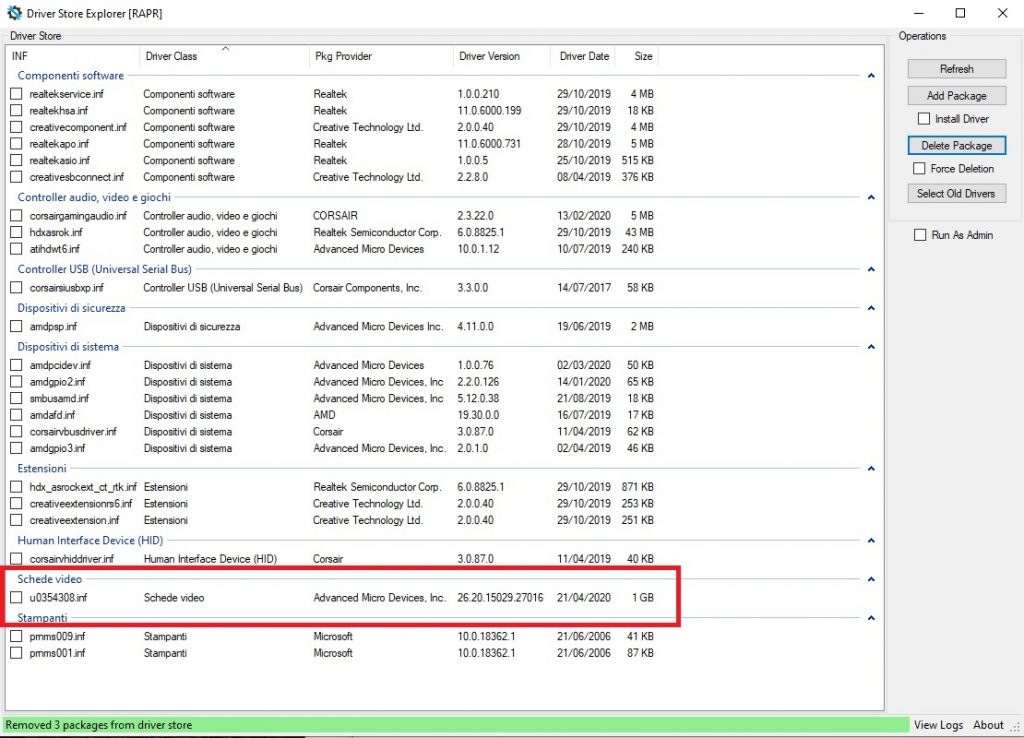
Task: Sort by the INF column header
Action: [x=72, y=56]
